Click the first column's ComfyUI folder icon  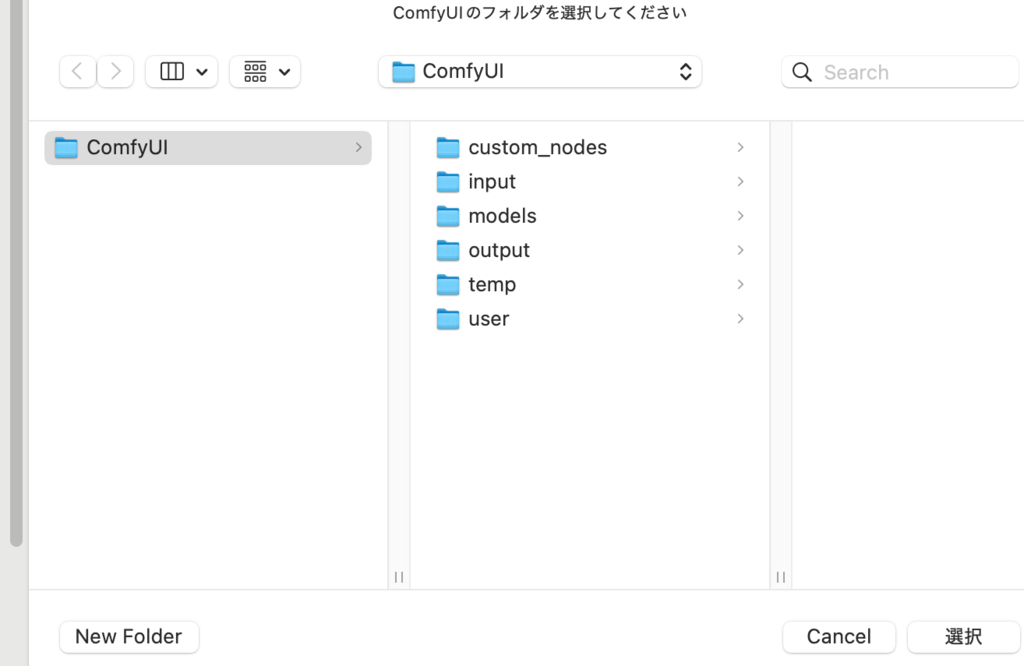click(x=66, y=148)
